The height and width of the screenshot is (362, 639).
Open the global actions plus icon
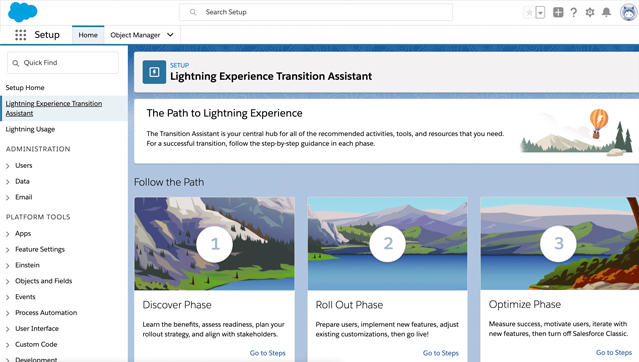coord(558,12)
